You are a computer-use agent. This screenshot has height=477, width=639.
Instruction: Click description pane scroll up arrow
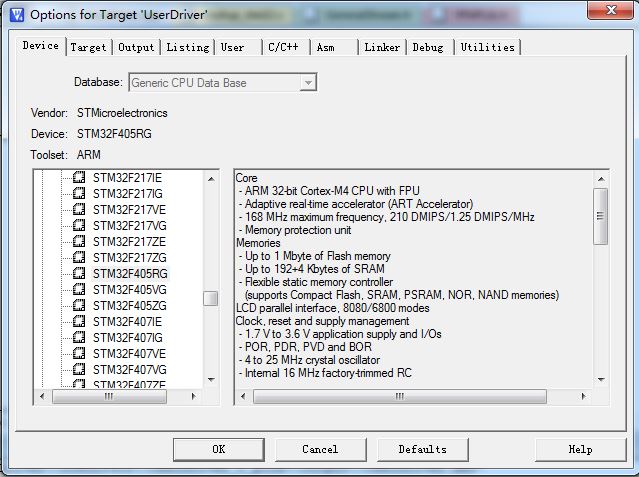601,179
